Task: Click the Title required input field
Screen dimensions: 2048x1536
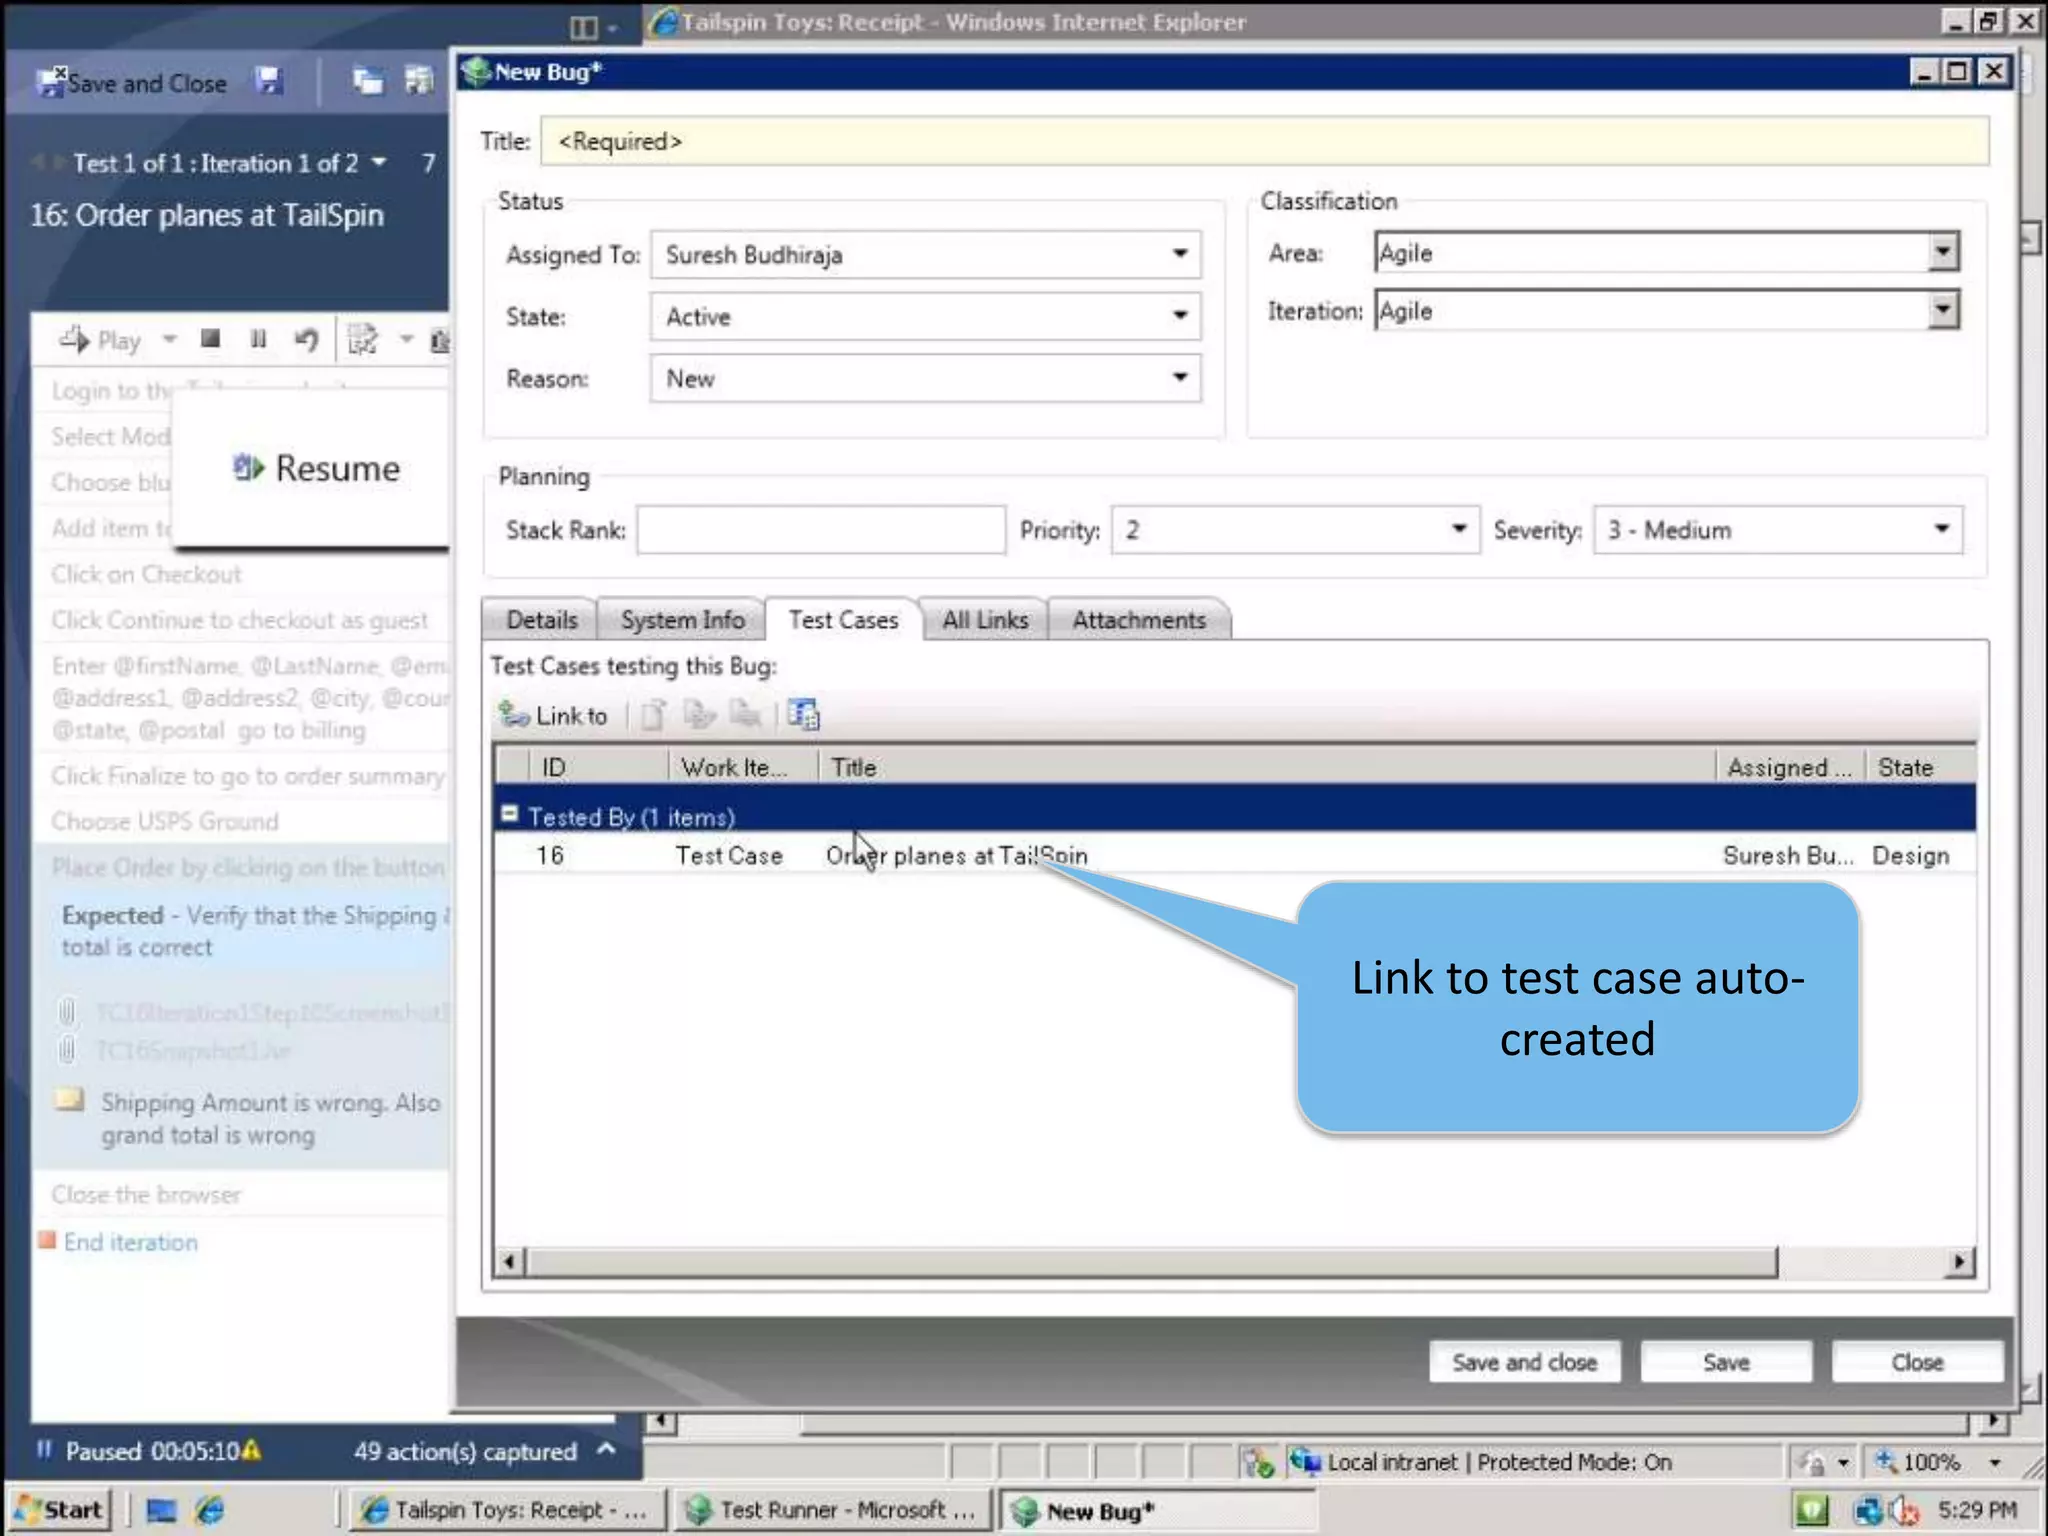Action: 1264,141
